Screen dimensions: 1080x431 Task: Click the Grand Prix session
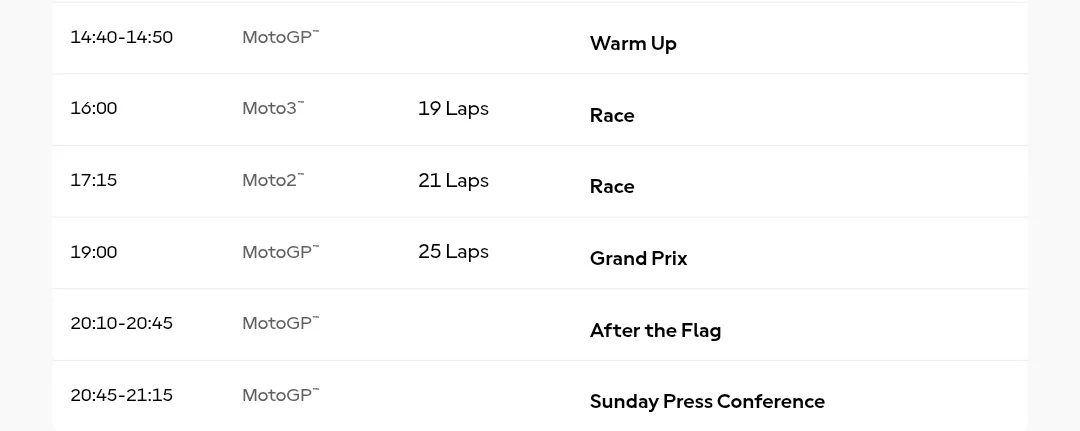pos(638,259)
